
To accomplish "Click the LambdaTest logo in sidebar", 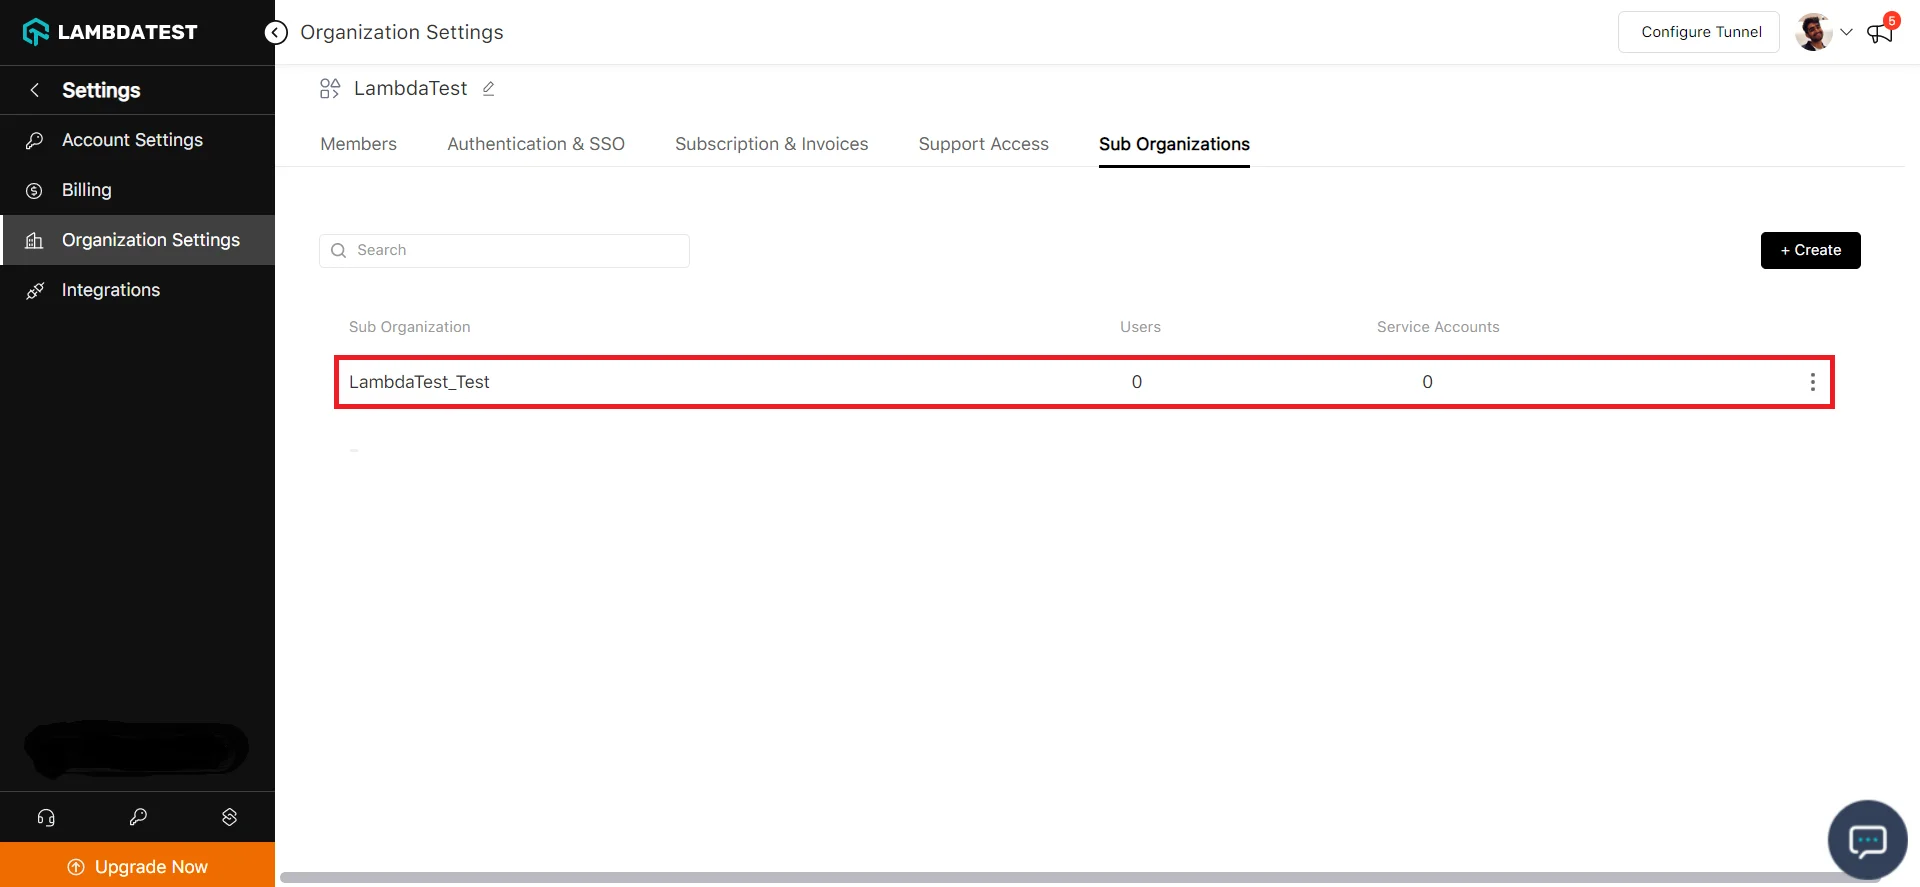I will (110, 32).
